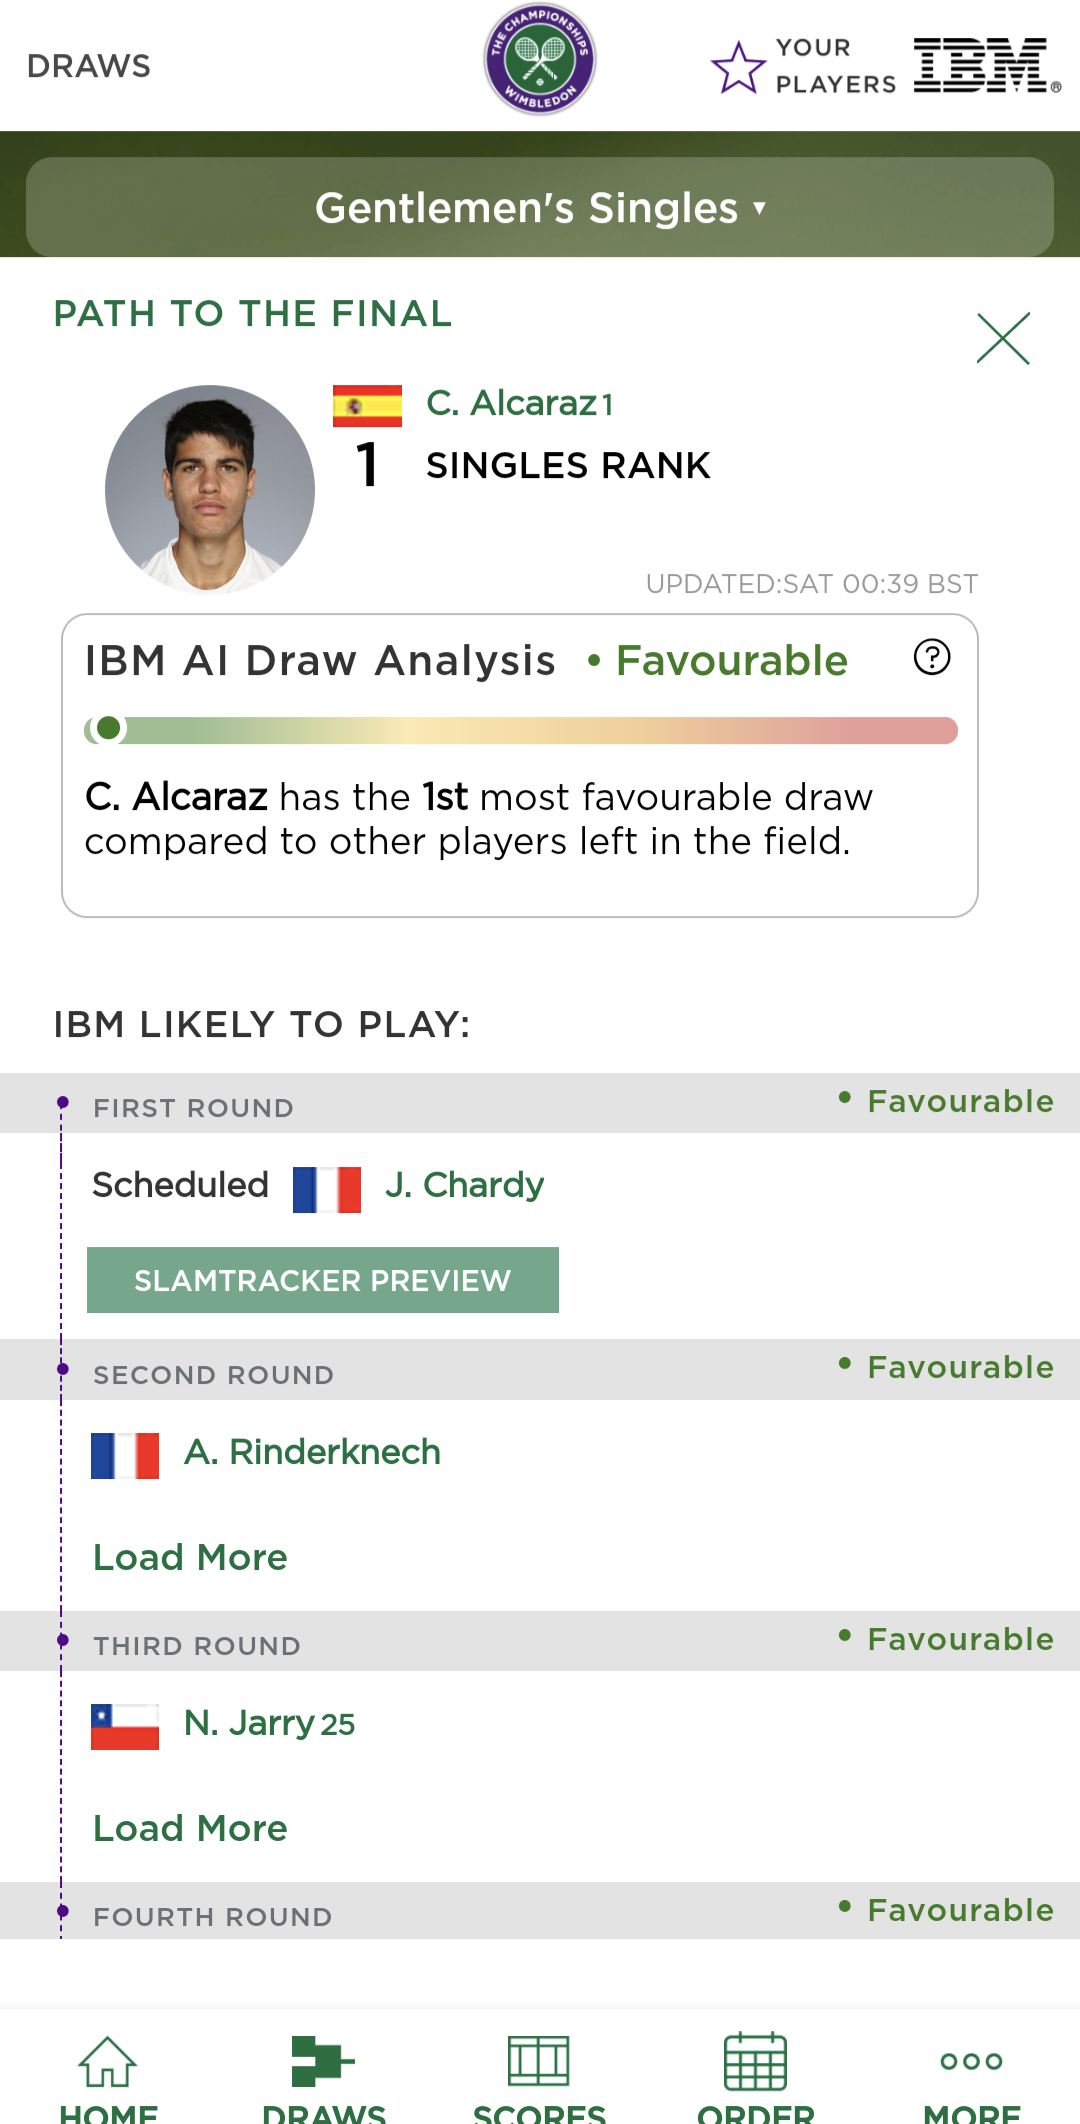This screenshot has width=1080, height=2124.
Task: Open A. Rinderknech's player profile
Action: (312, 1452)
